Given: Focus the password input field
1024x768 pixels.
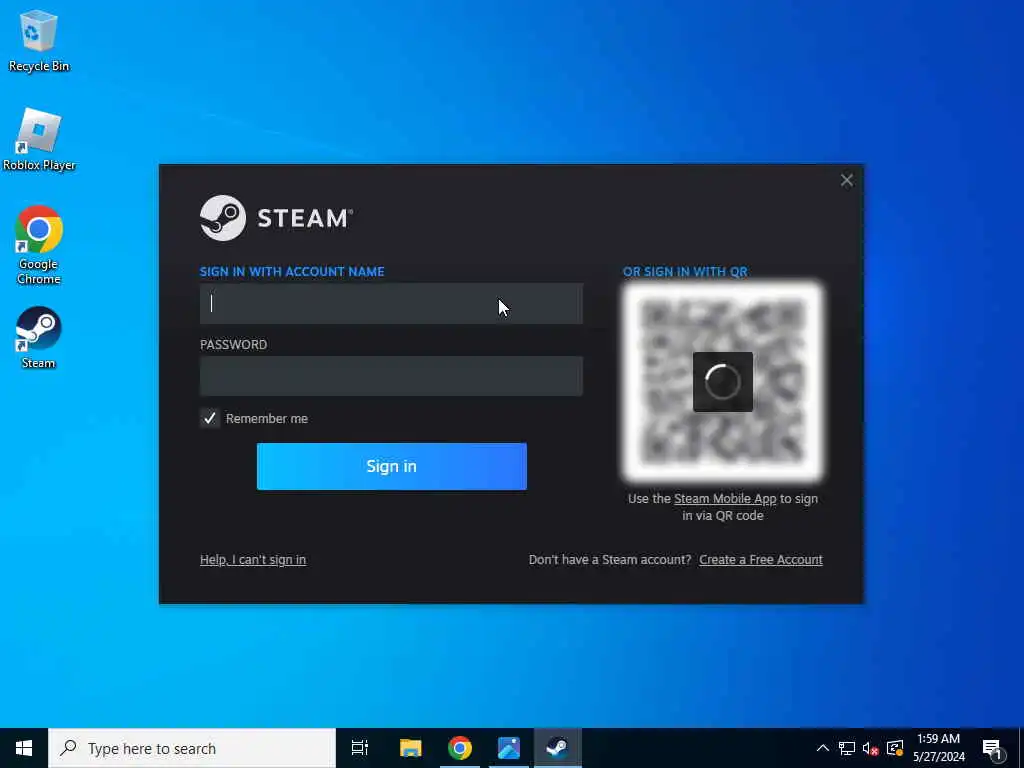Looking at the screenshot, I should pos(391,376).
